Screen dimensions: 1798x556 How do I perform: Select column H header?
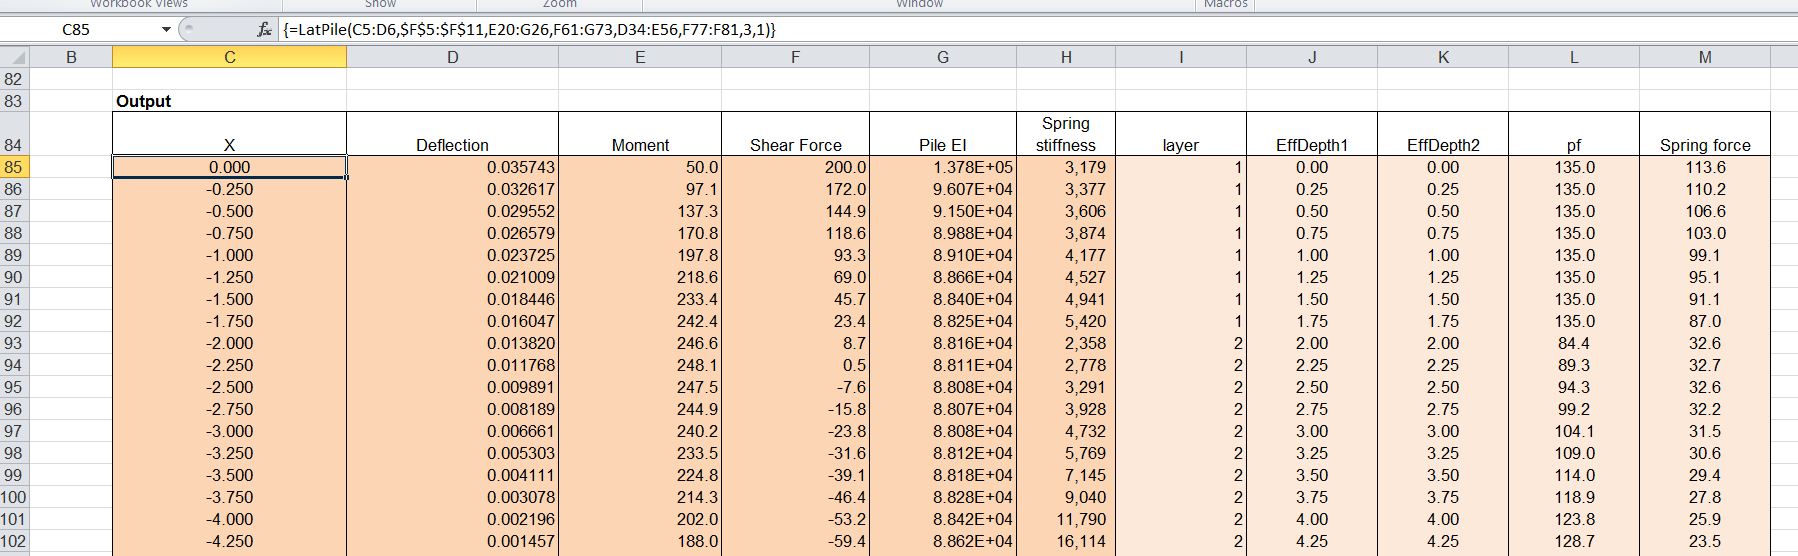coord(1065,58)
